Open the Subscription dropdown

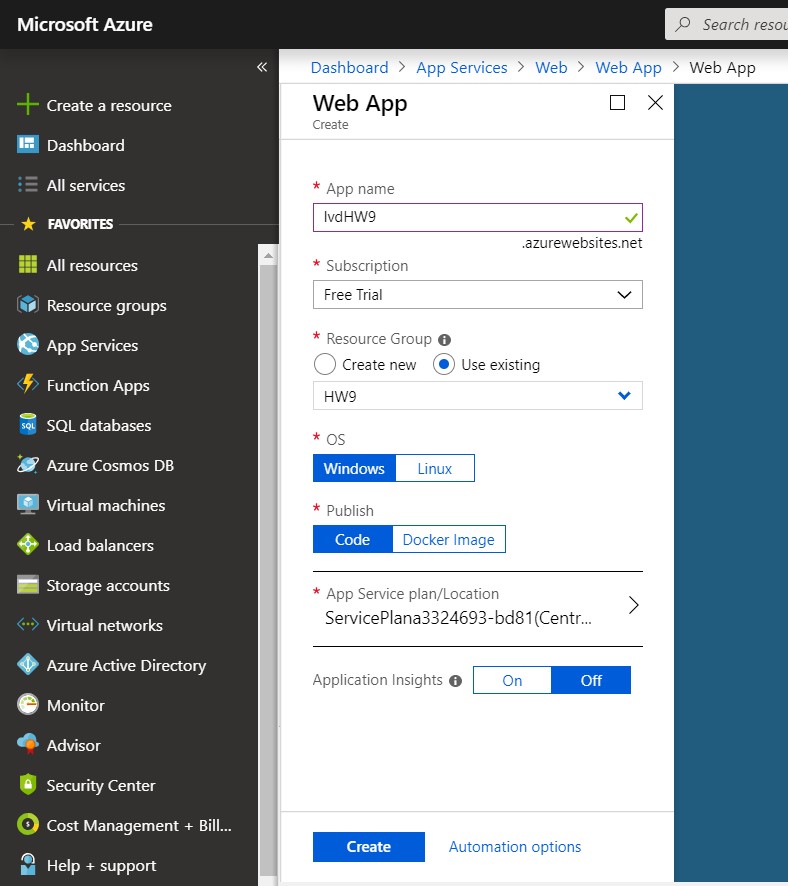point(477,295)
